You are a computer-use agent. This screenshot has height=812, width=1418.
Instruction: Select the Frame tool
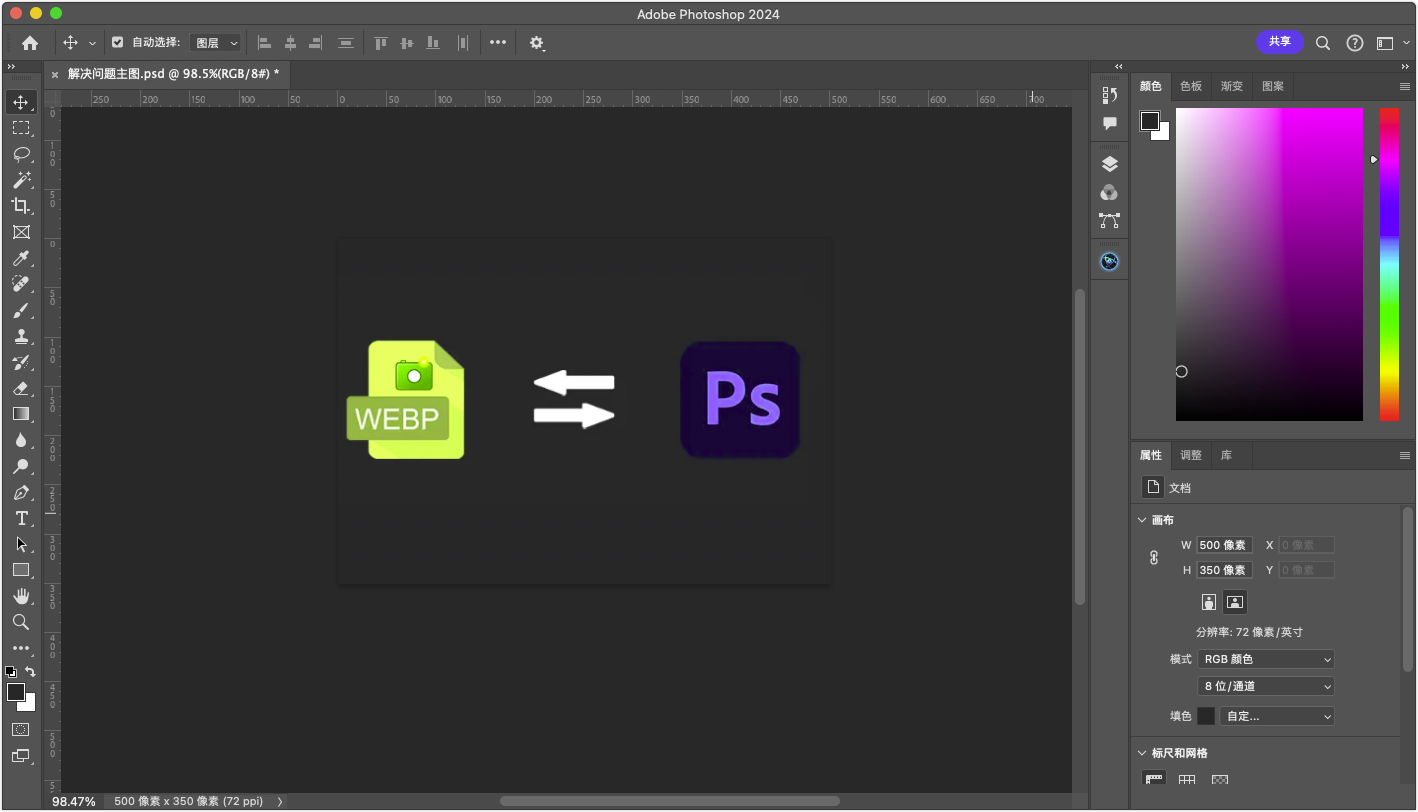tap(21, 232)
